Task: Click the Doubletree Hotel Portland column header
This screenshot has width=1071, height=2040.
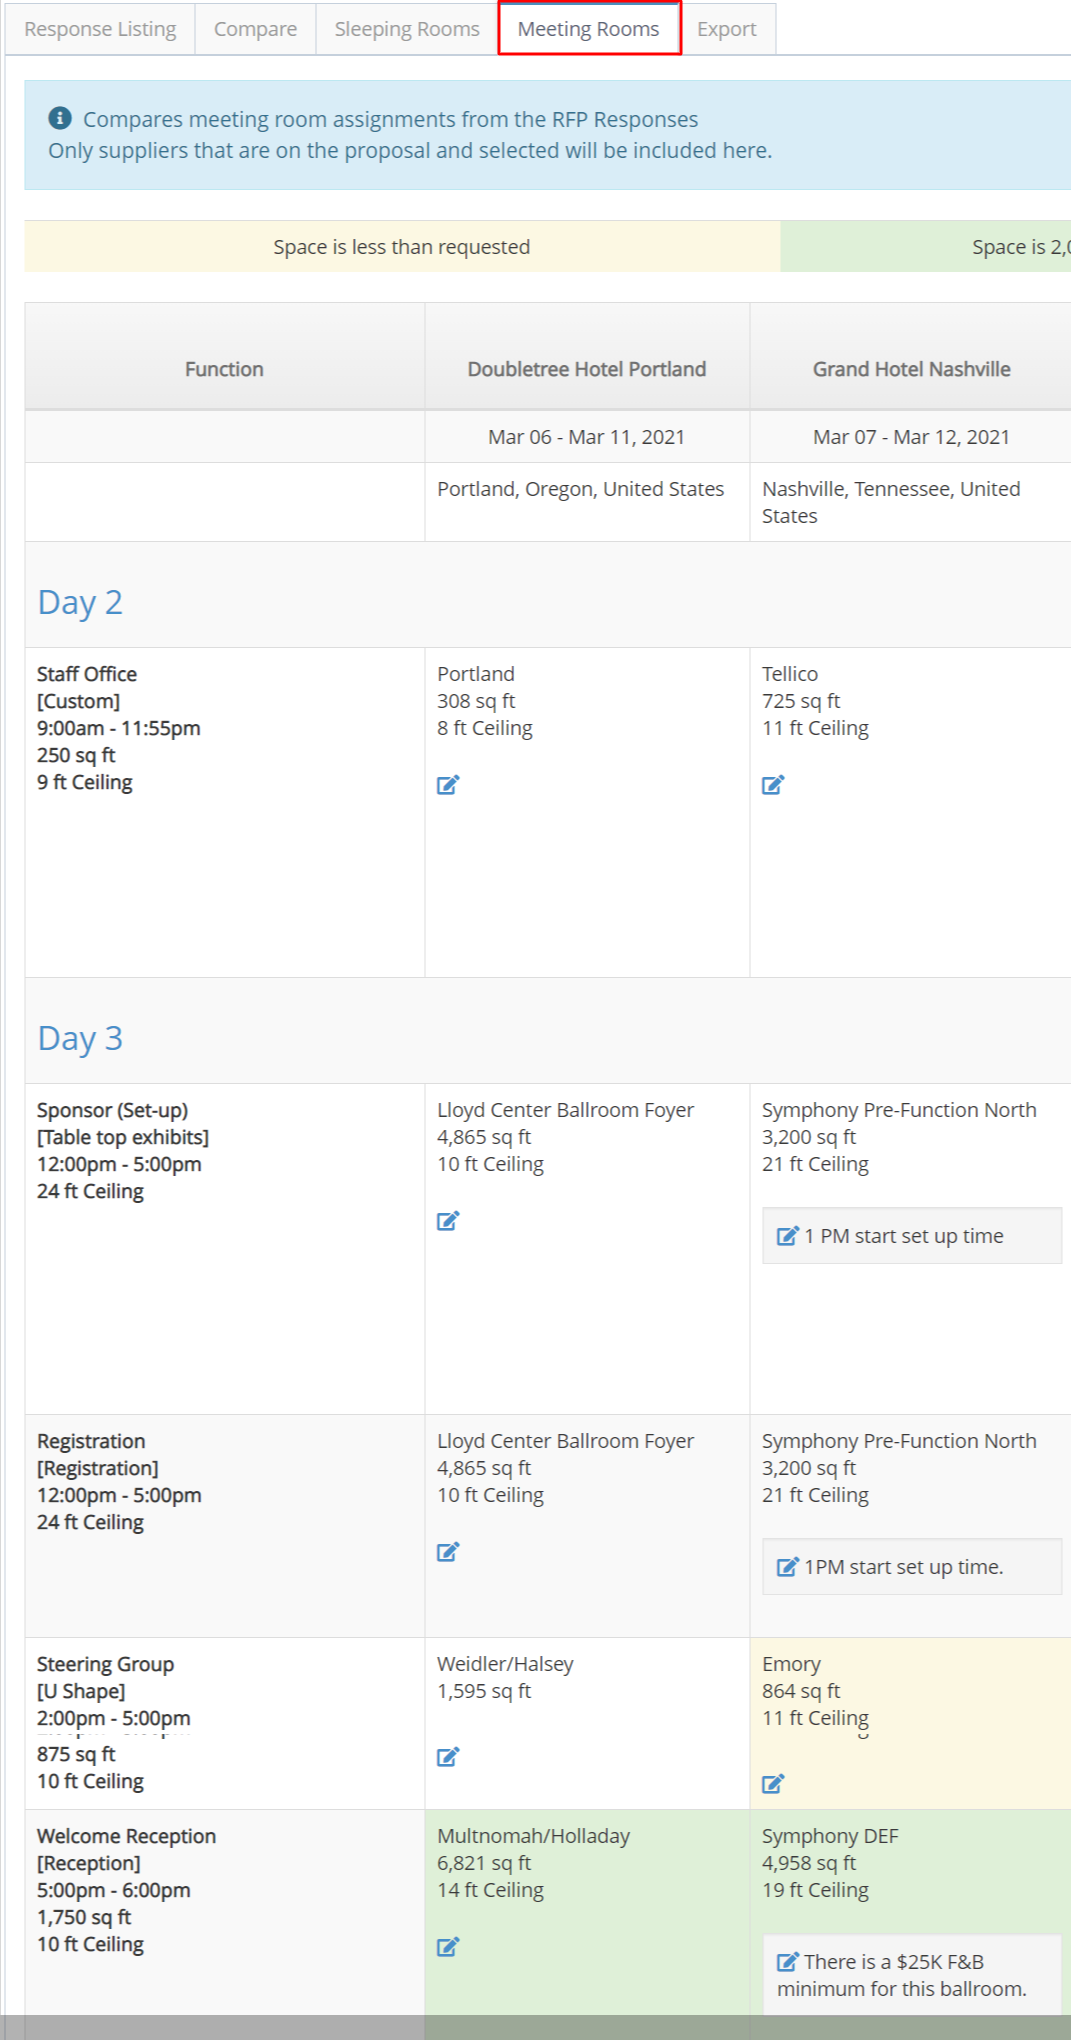Action: pyautogui.click(x=587, y=369)
